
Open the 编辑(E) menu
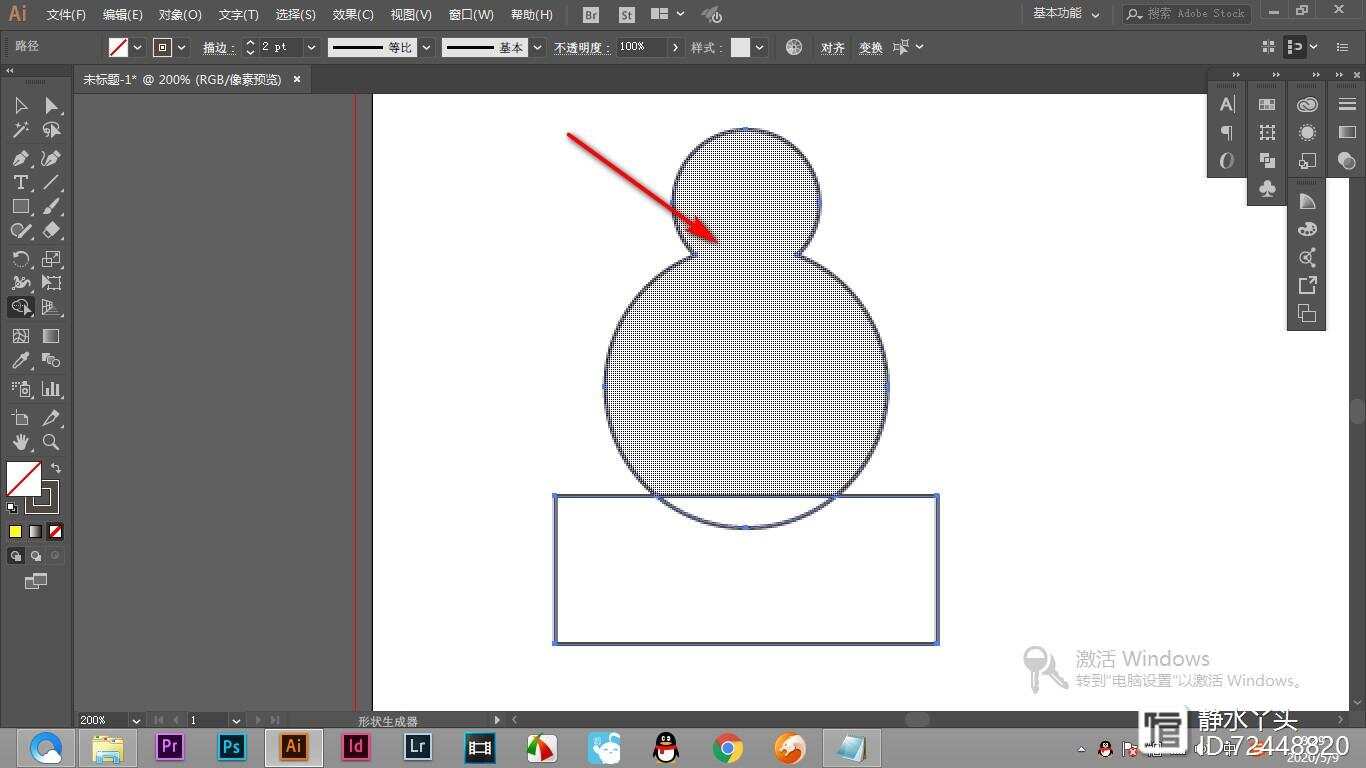click(x=123, y=15)
